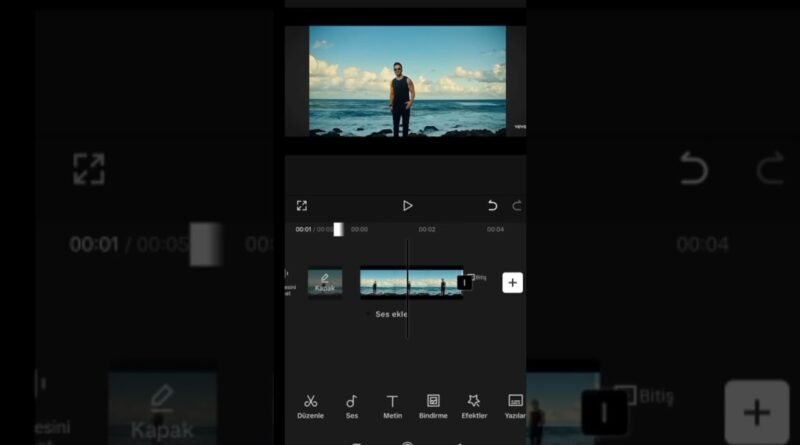This screenshot has height=445, width=800.
Task: Tap the white marker on the ruler
Action: [x=338, y=230]
